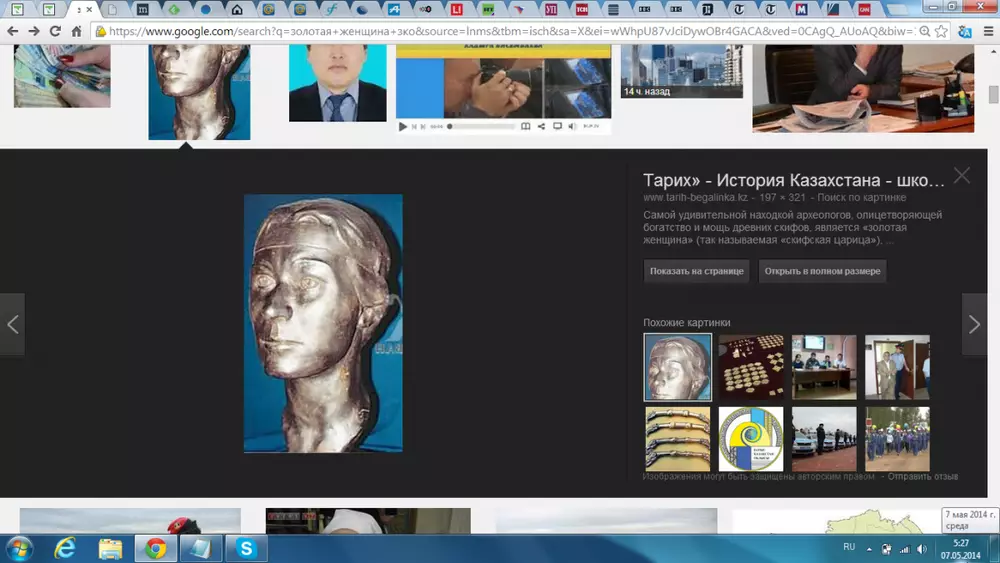Mute the video player volume icon

[x=572, y=127]
